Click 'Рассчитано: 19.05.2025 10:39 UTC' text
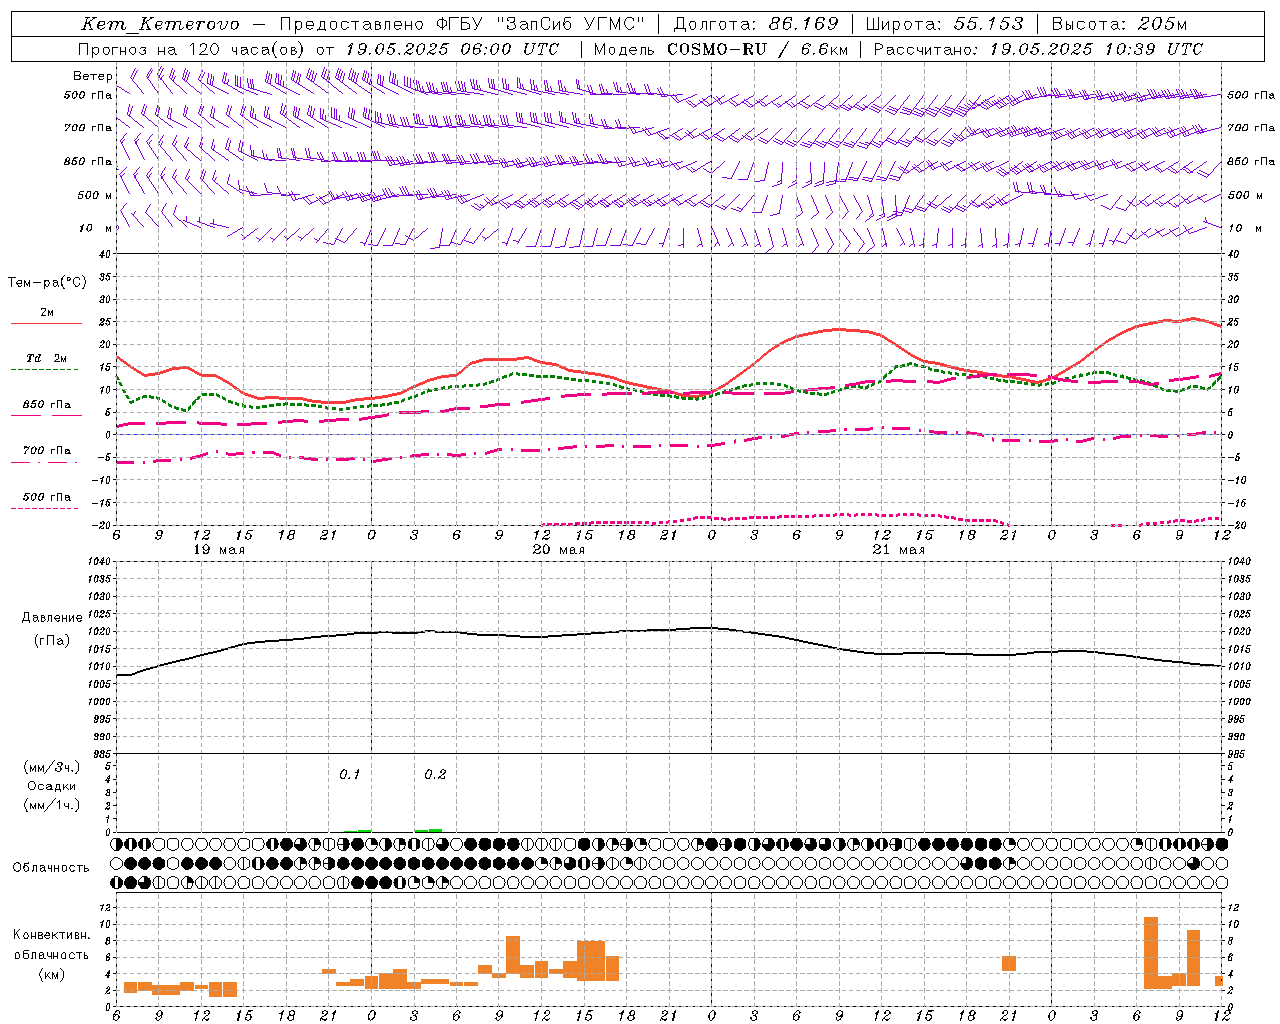The height and width of the screenshot is (1024, 1280). click(x=1038, y=49)
